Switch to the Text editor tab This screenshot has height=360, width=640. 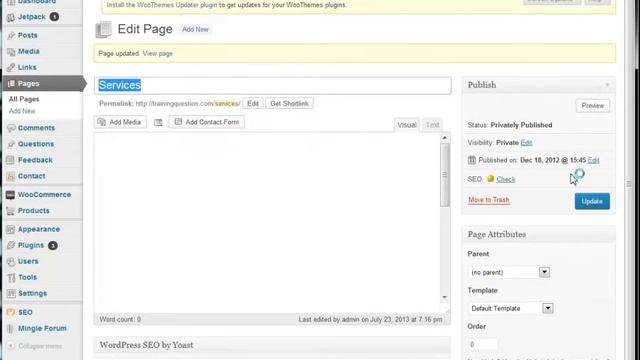pyautogui.click(x=432, y=125)
